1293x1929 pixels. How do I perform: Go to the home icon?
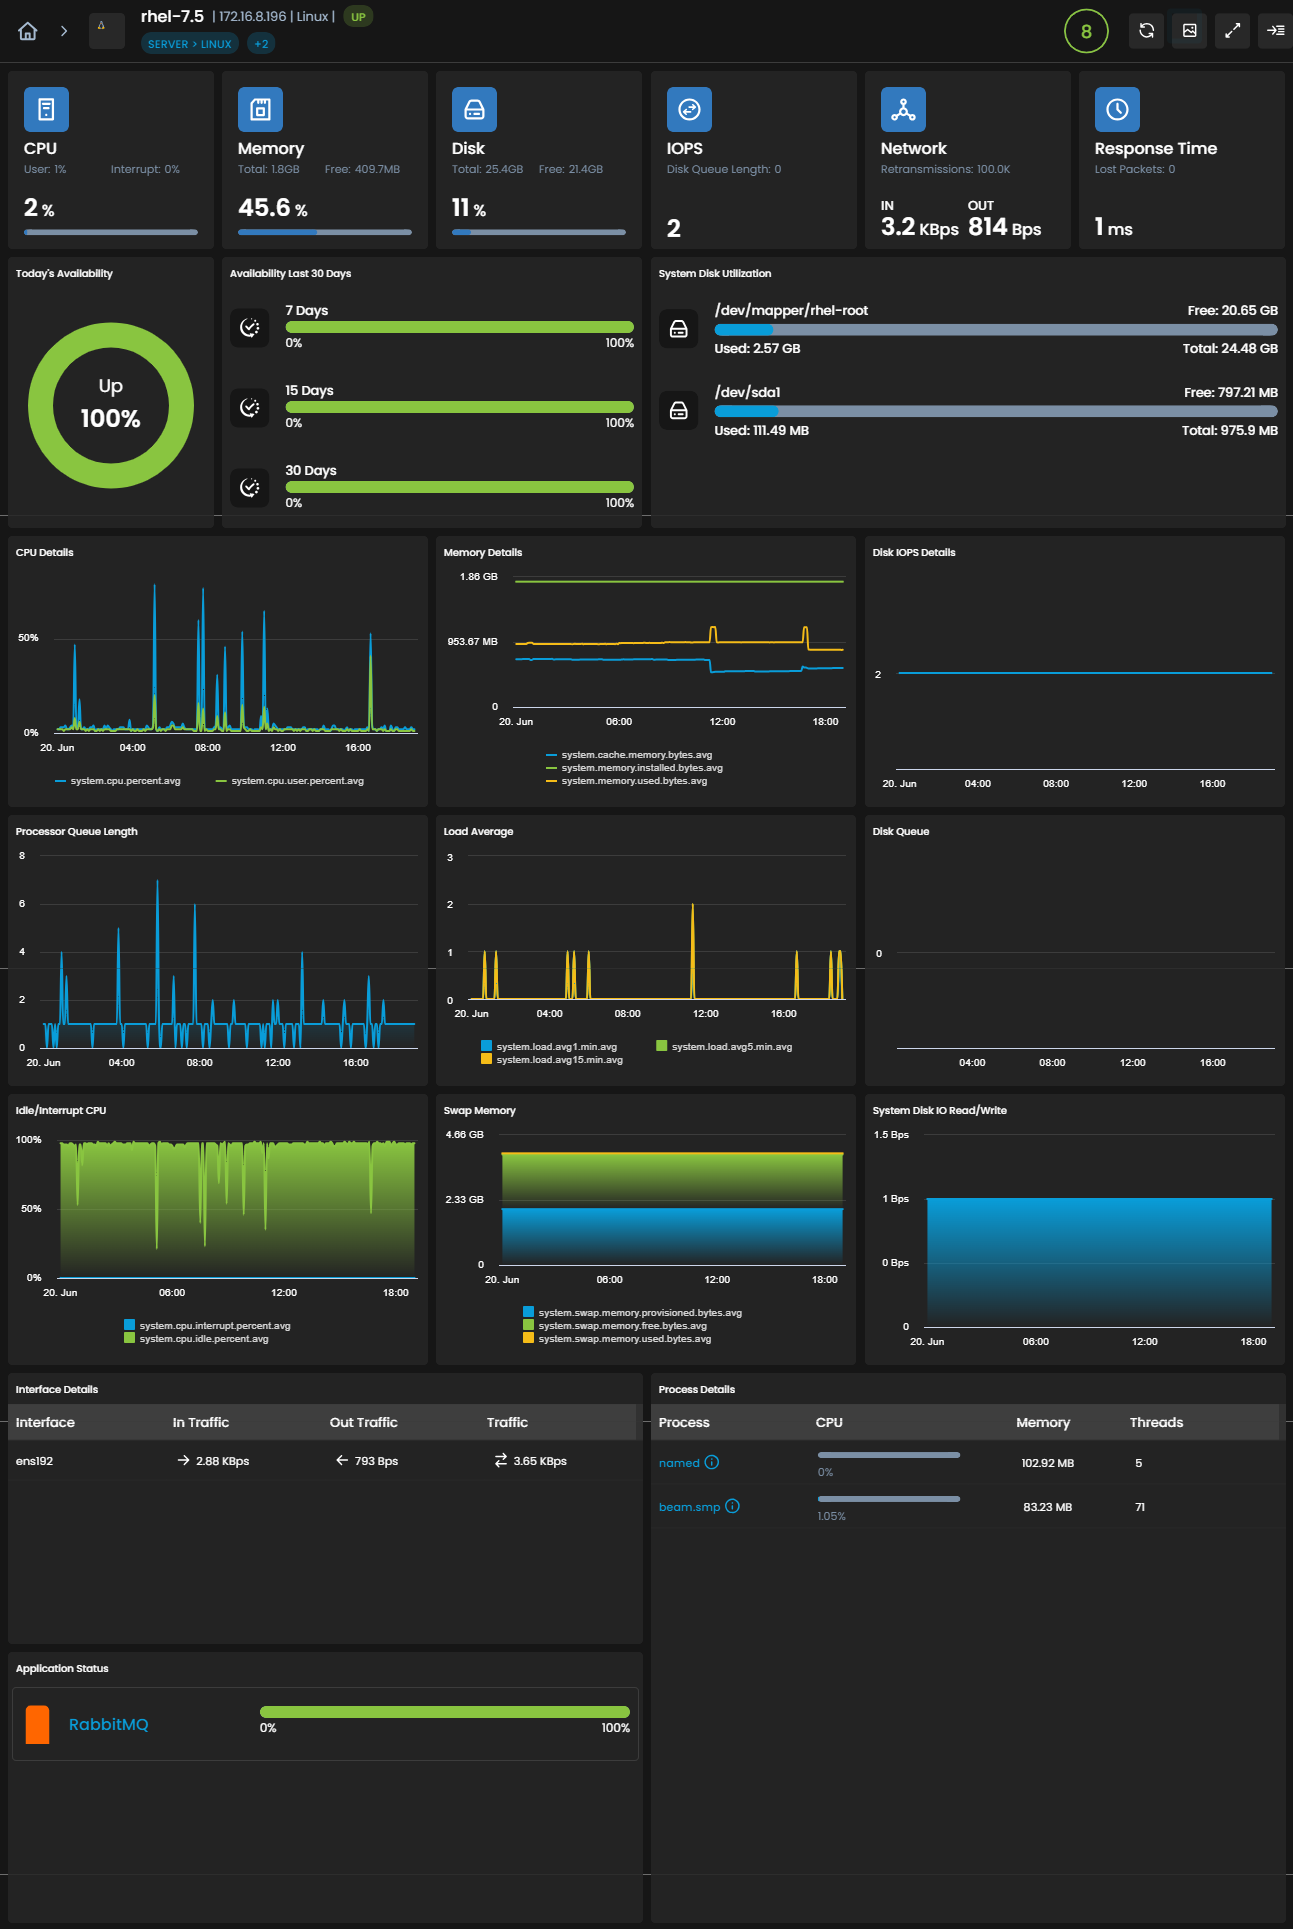(x=28, y=31)
